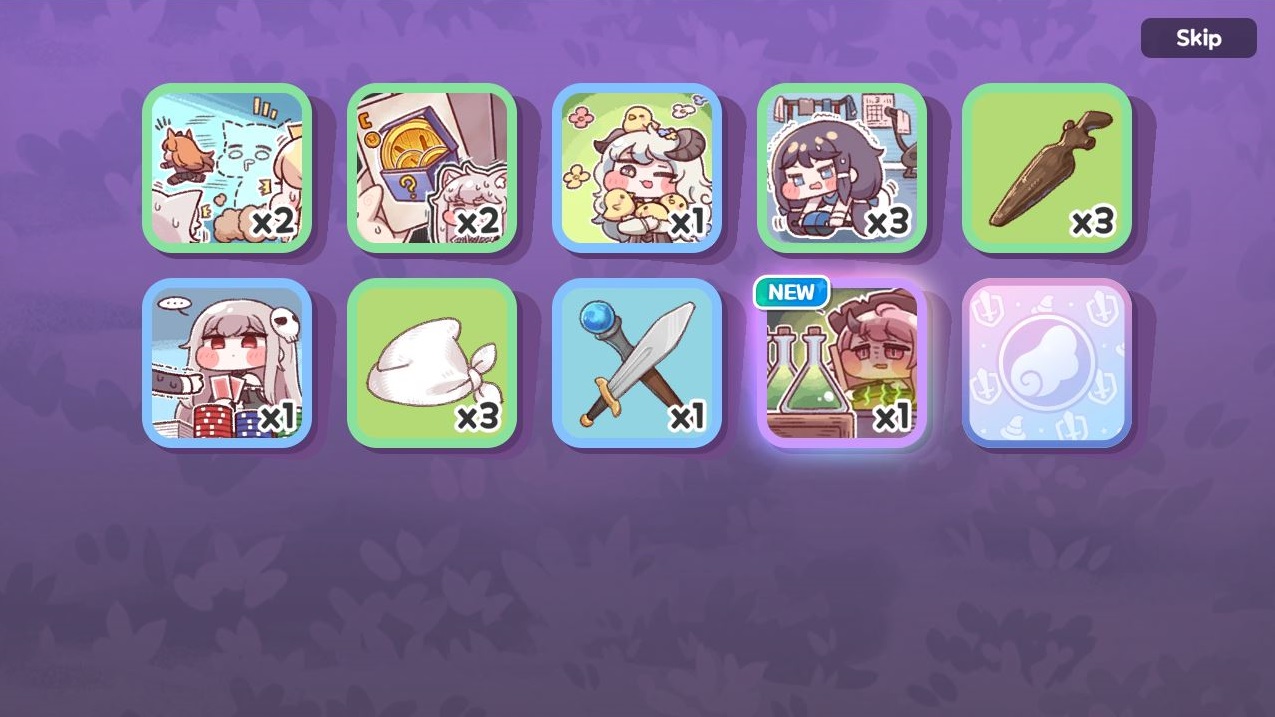Select the horned girl with chicks card
The width and height of the screenshot is (1275, 717).
click(637, 168)
